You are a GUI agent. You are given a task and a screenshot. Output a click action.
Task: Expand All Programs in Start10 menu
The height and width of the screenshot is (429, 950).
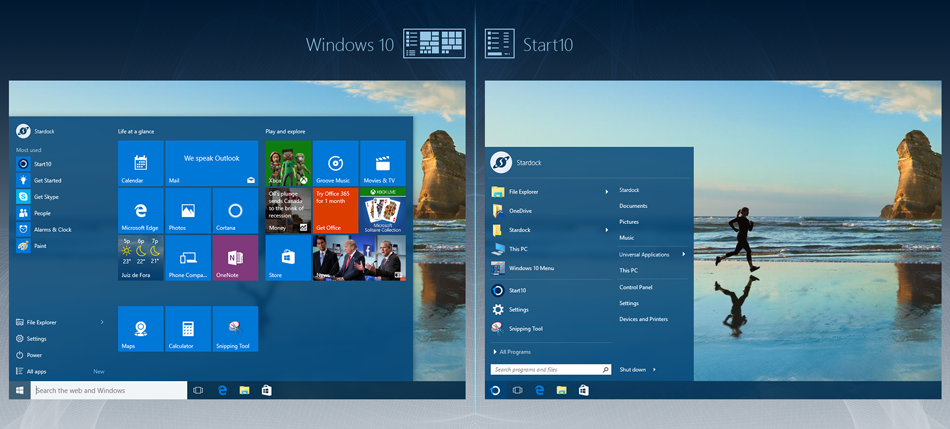click(x=515, y=352)
